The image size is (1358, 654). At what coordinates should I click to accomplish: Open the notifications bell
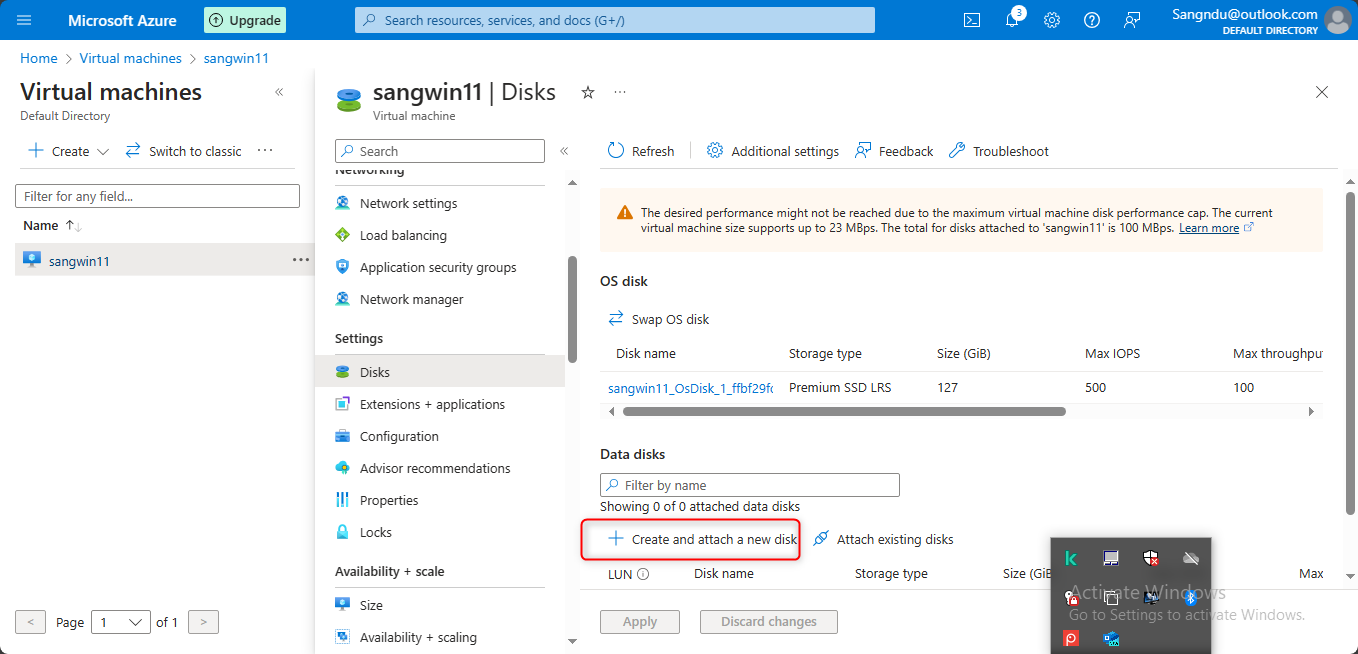(x=1012, y=20)
